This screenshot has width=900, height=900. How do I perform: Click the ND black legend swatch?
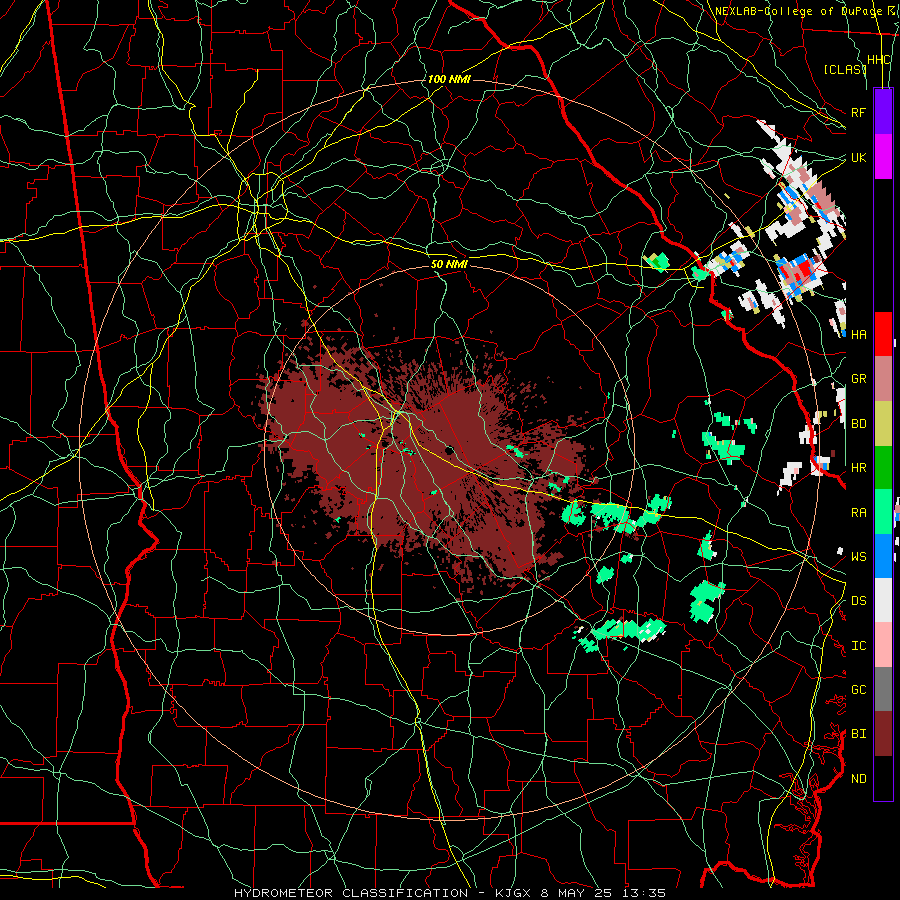tap(883, 778)
